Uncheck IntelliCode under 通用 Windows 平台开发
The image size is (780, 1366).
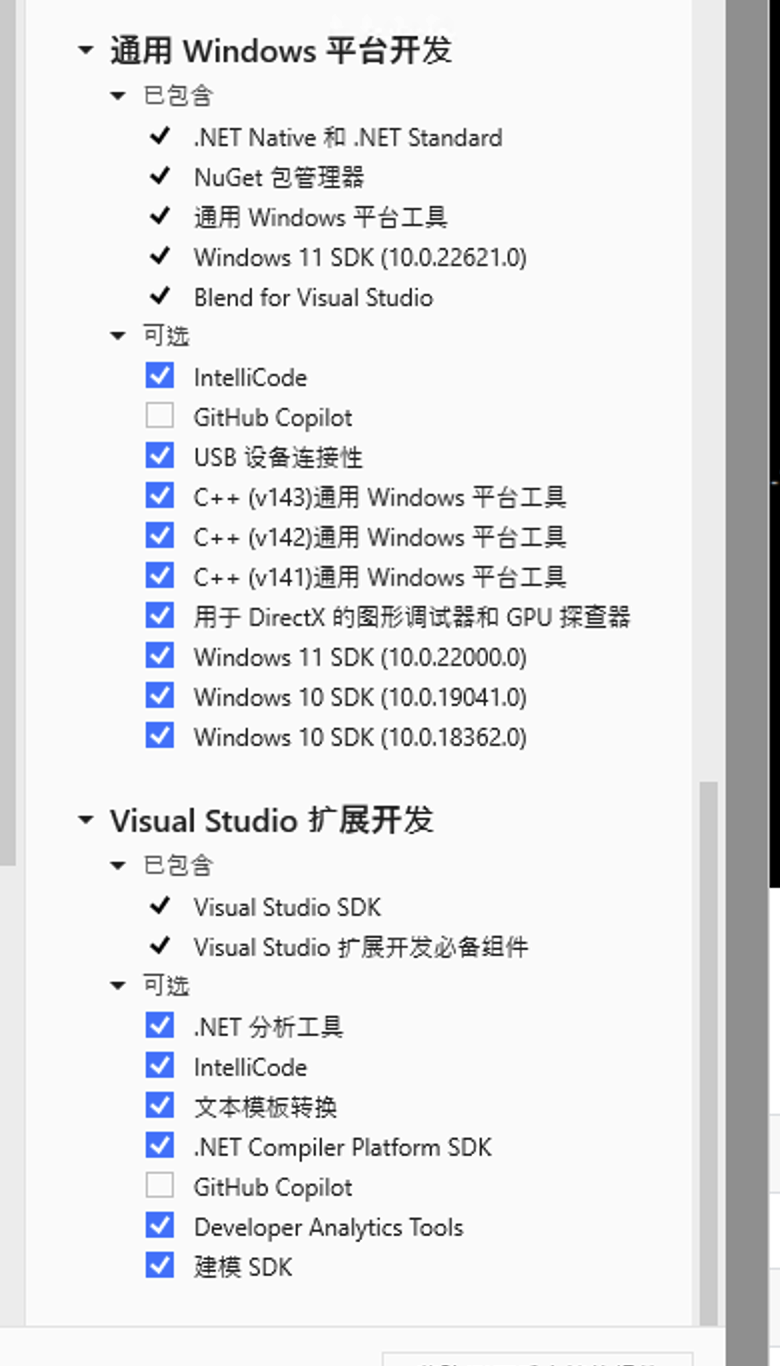point(159,376)
